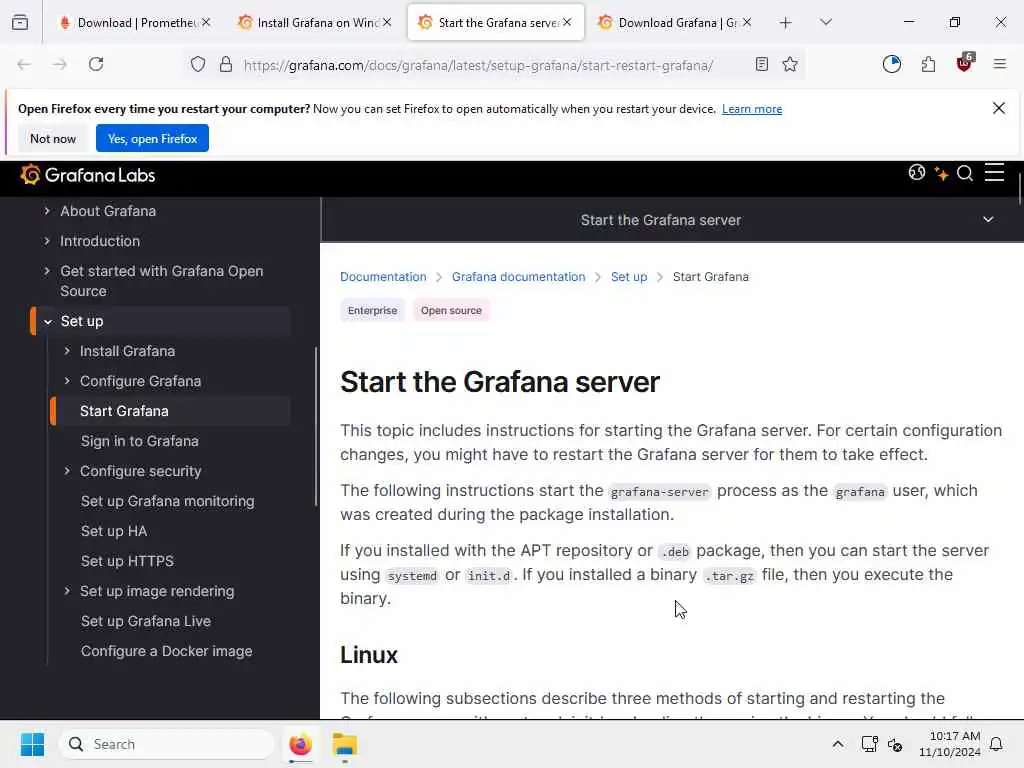This screenshot has height=768, width=1024.
Task: Close the Download Prometheus tab
Action: [x=206, y=22]
